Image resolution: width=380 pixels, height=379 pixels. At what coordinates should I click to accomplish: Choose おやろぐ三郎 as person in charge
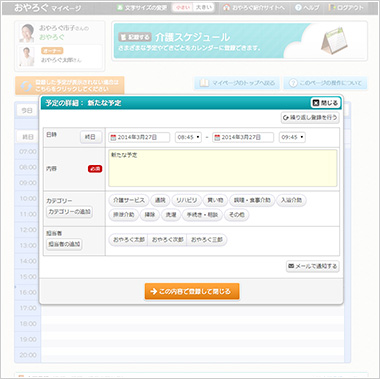(x=207, y=240)
